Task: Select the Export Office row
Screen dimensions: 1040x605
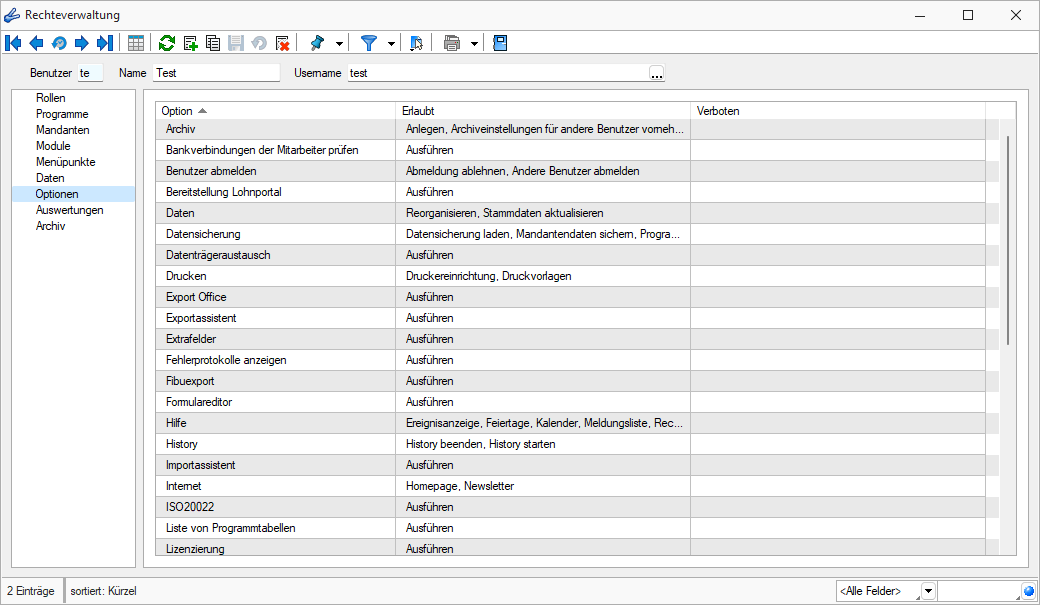Action: 570,297
